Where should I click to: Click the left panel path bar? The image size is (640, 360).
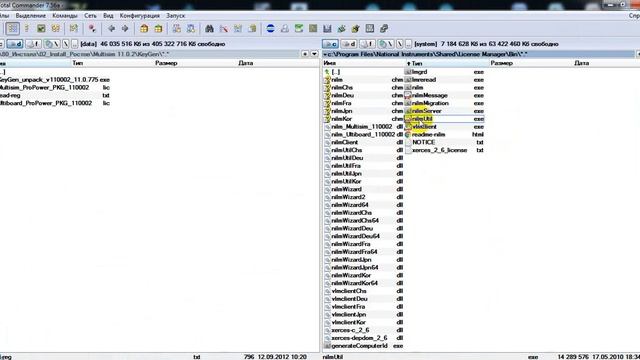pos(149,54)
